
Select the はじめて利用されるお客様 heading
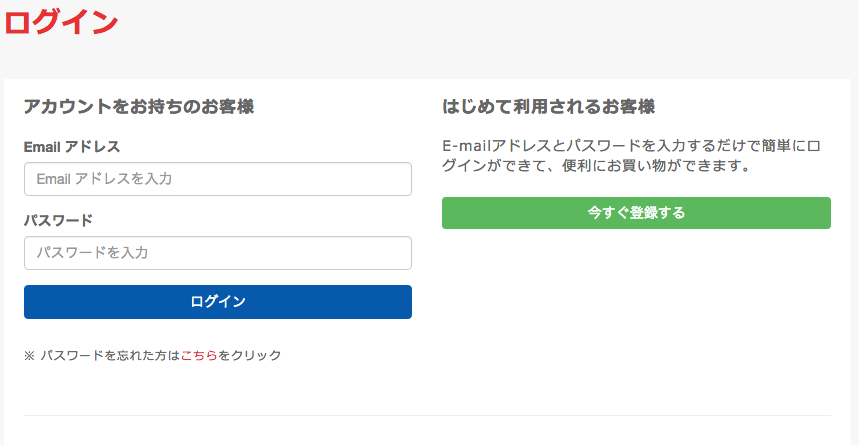[x=548, y=106]
